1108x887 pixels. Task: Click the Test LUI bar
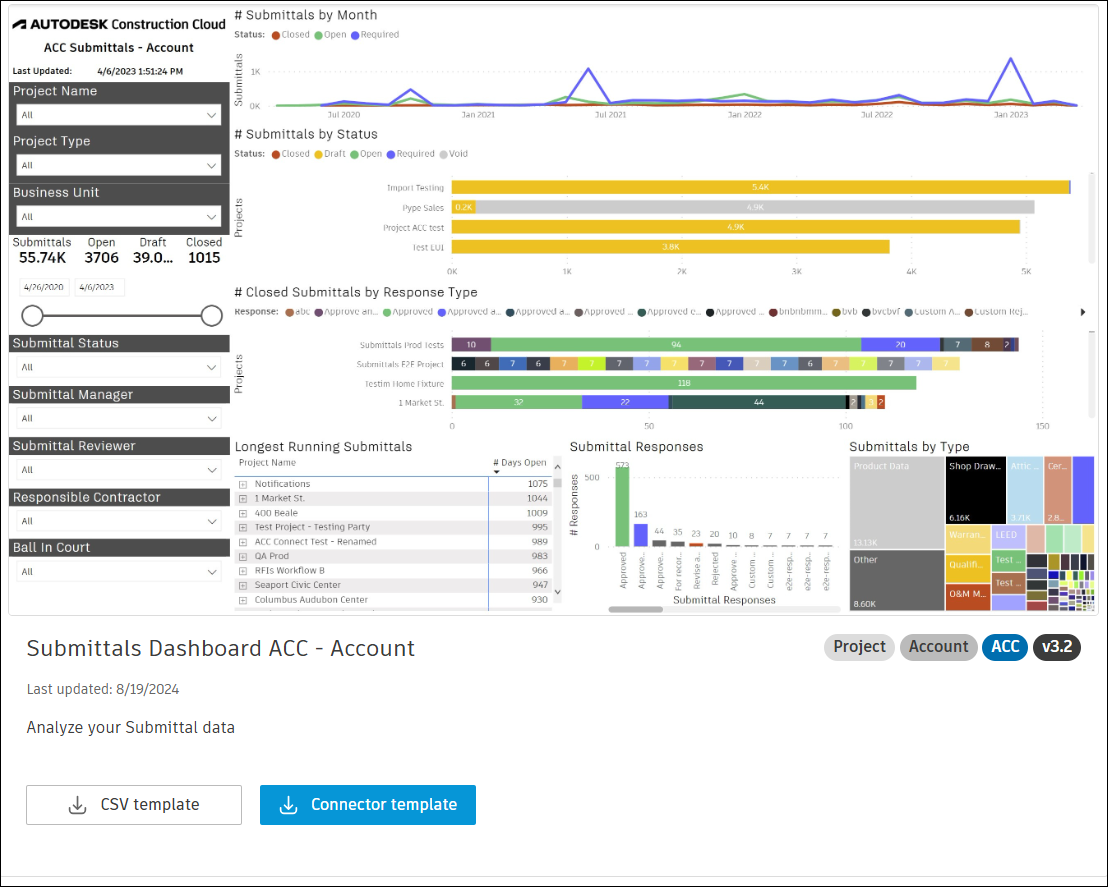[671, 247]
